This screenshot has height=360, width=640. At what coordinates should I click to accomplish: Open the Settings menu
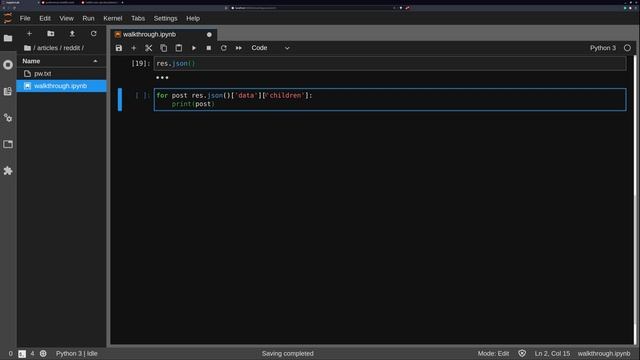coord(165,18)
